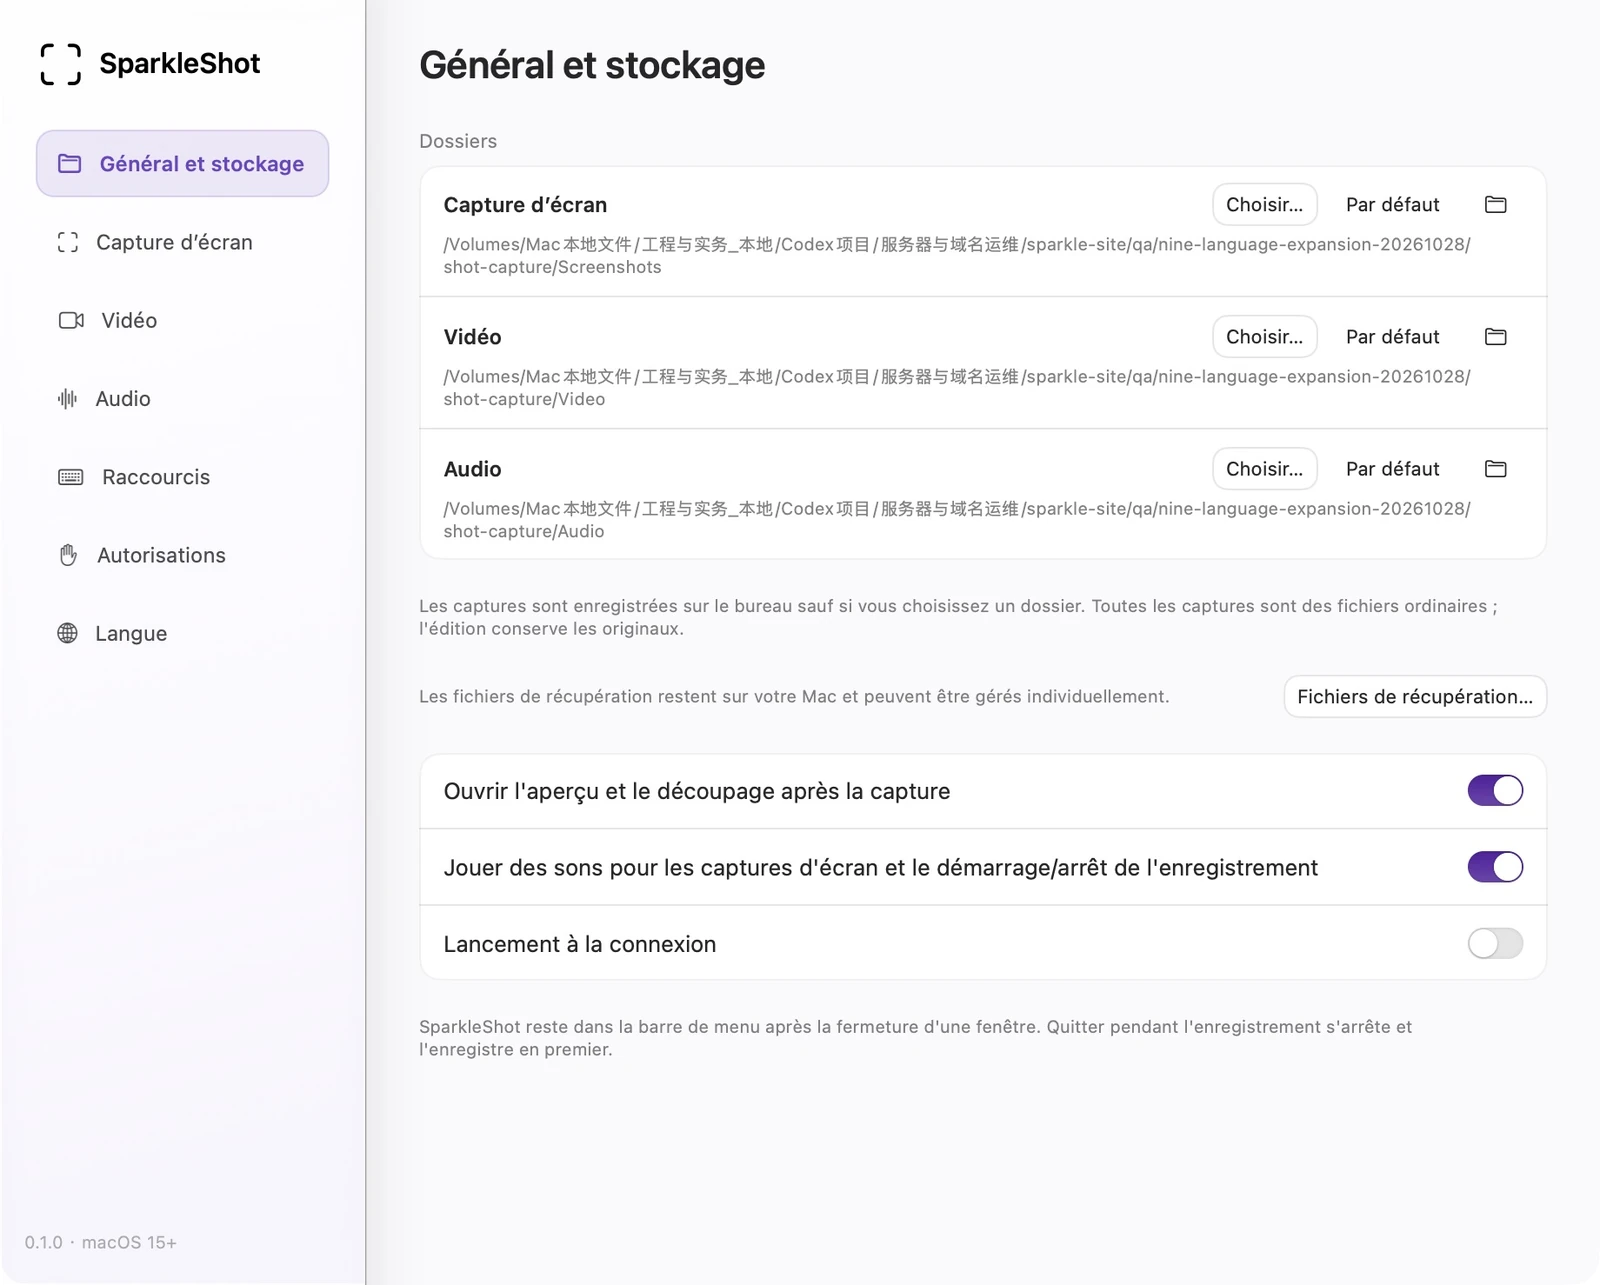Reset Vidéo folder to Par défaut
Viewport: 1600px width, 1285px height.
pyautogui.click(x=1393, y=336)
